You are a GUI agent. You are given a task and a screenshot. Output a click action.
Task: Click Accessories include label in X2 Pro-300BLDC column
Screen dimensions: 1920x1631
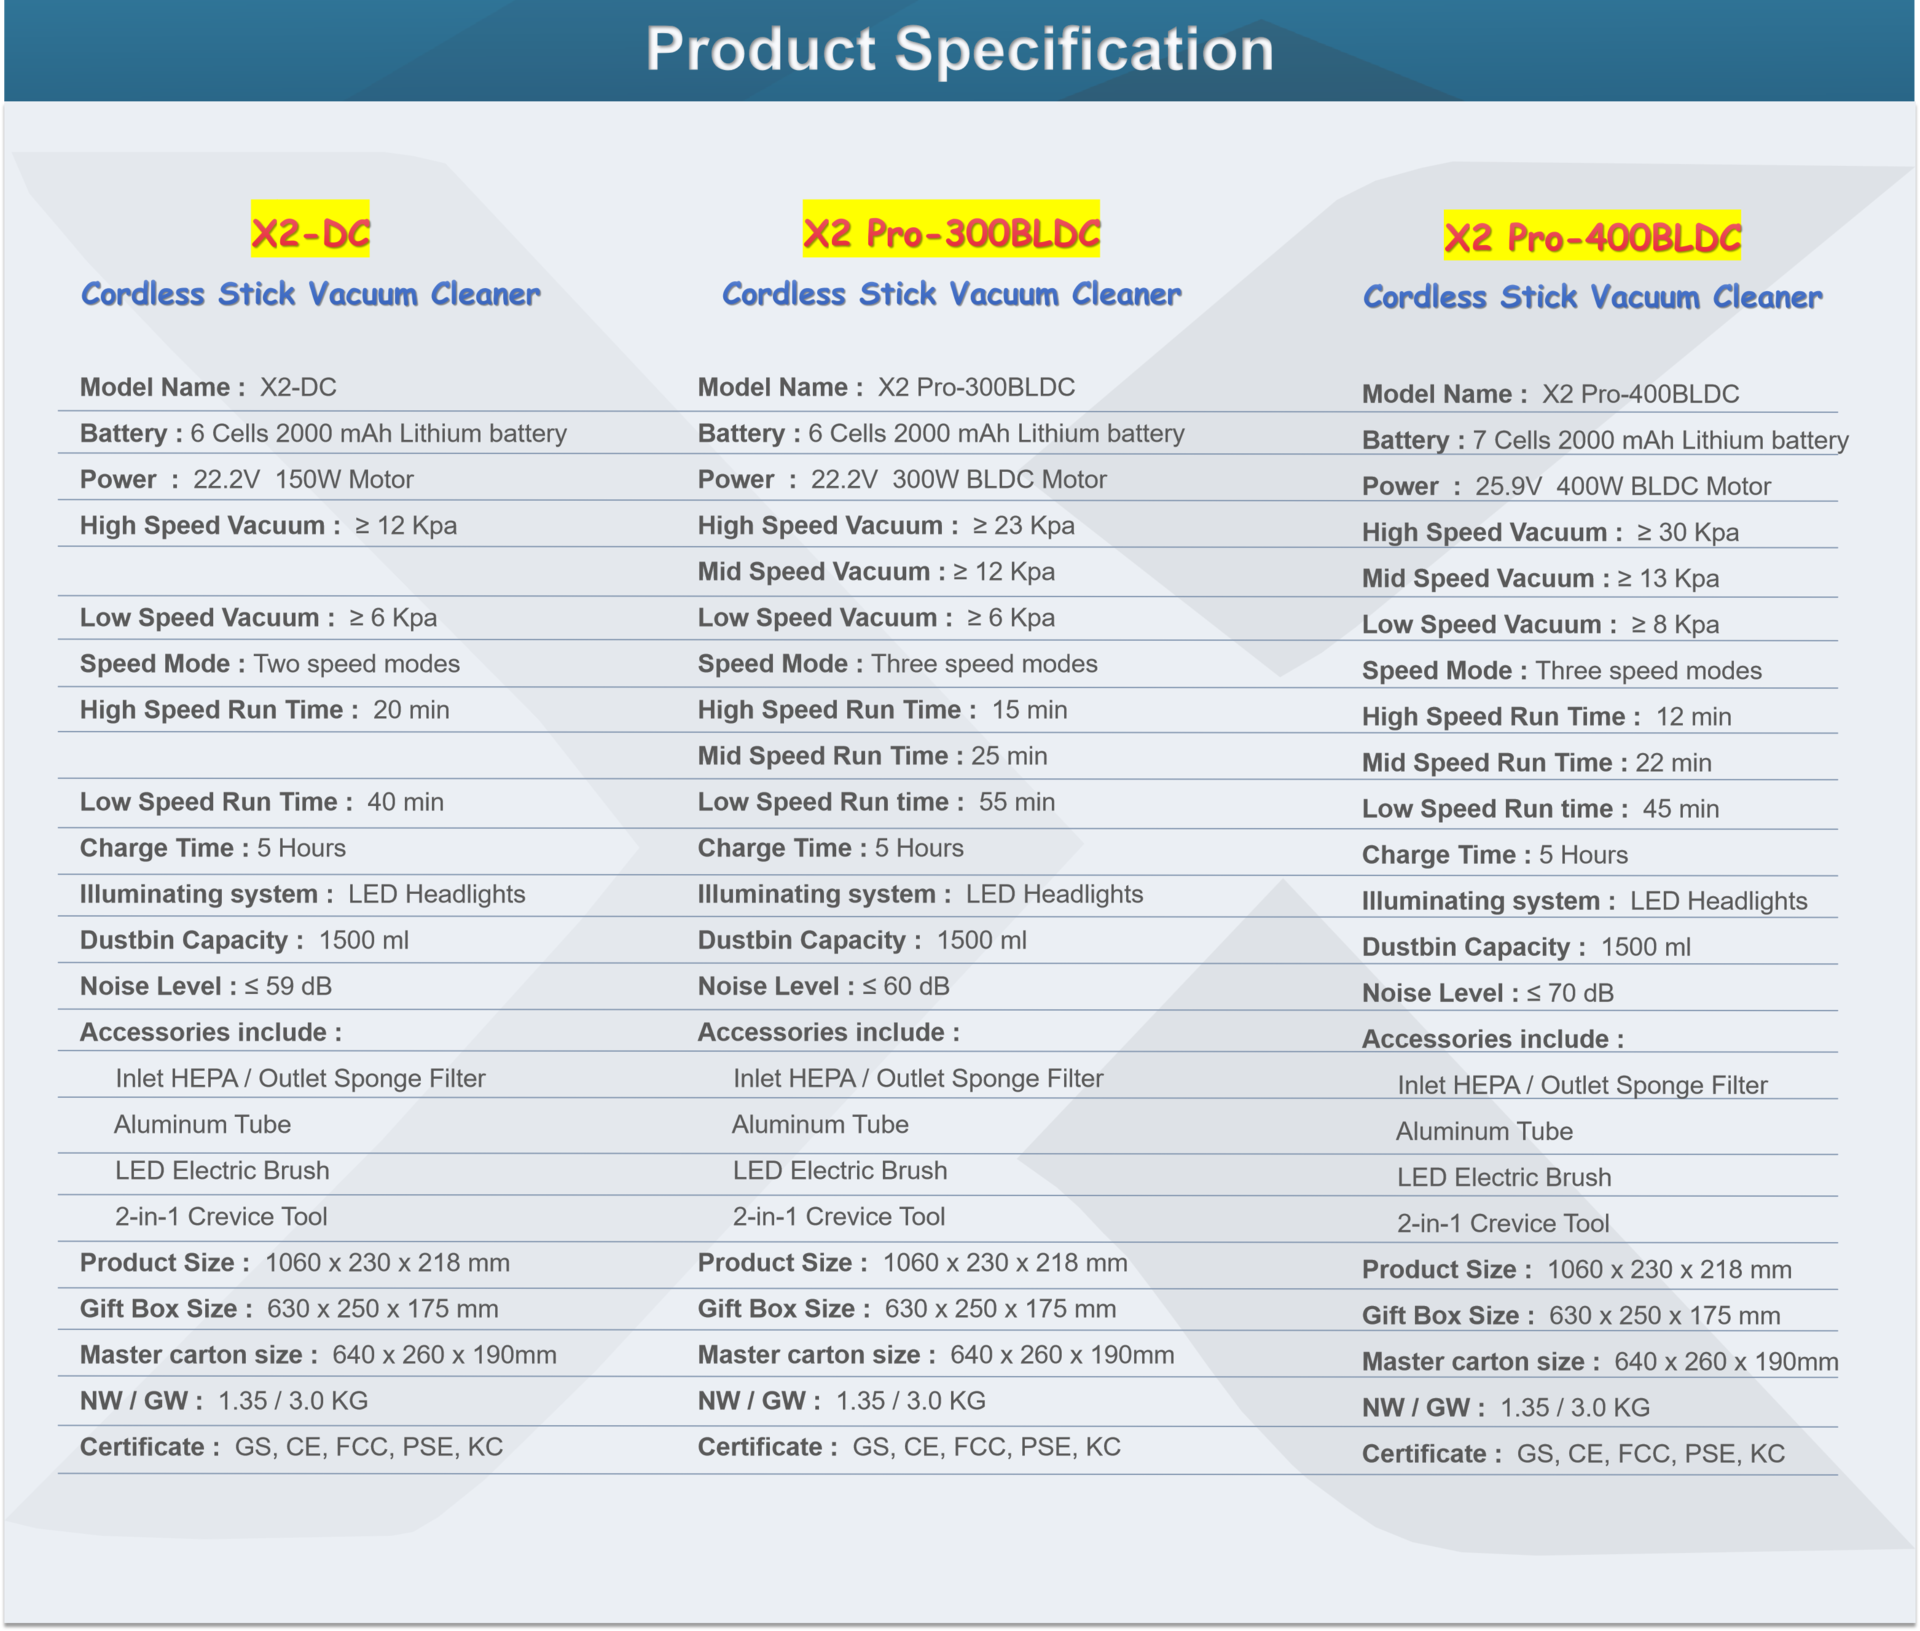click(x=828, y=1032)
